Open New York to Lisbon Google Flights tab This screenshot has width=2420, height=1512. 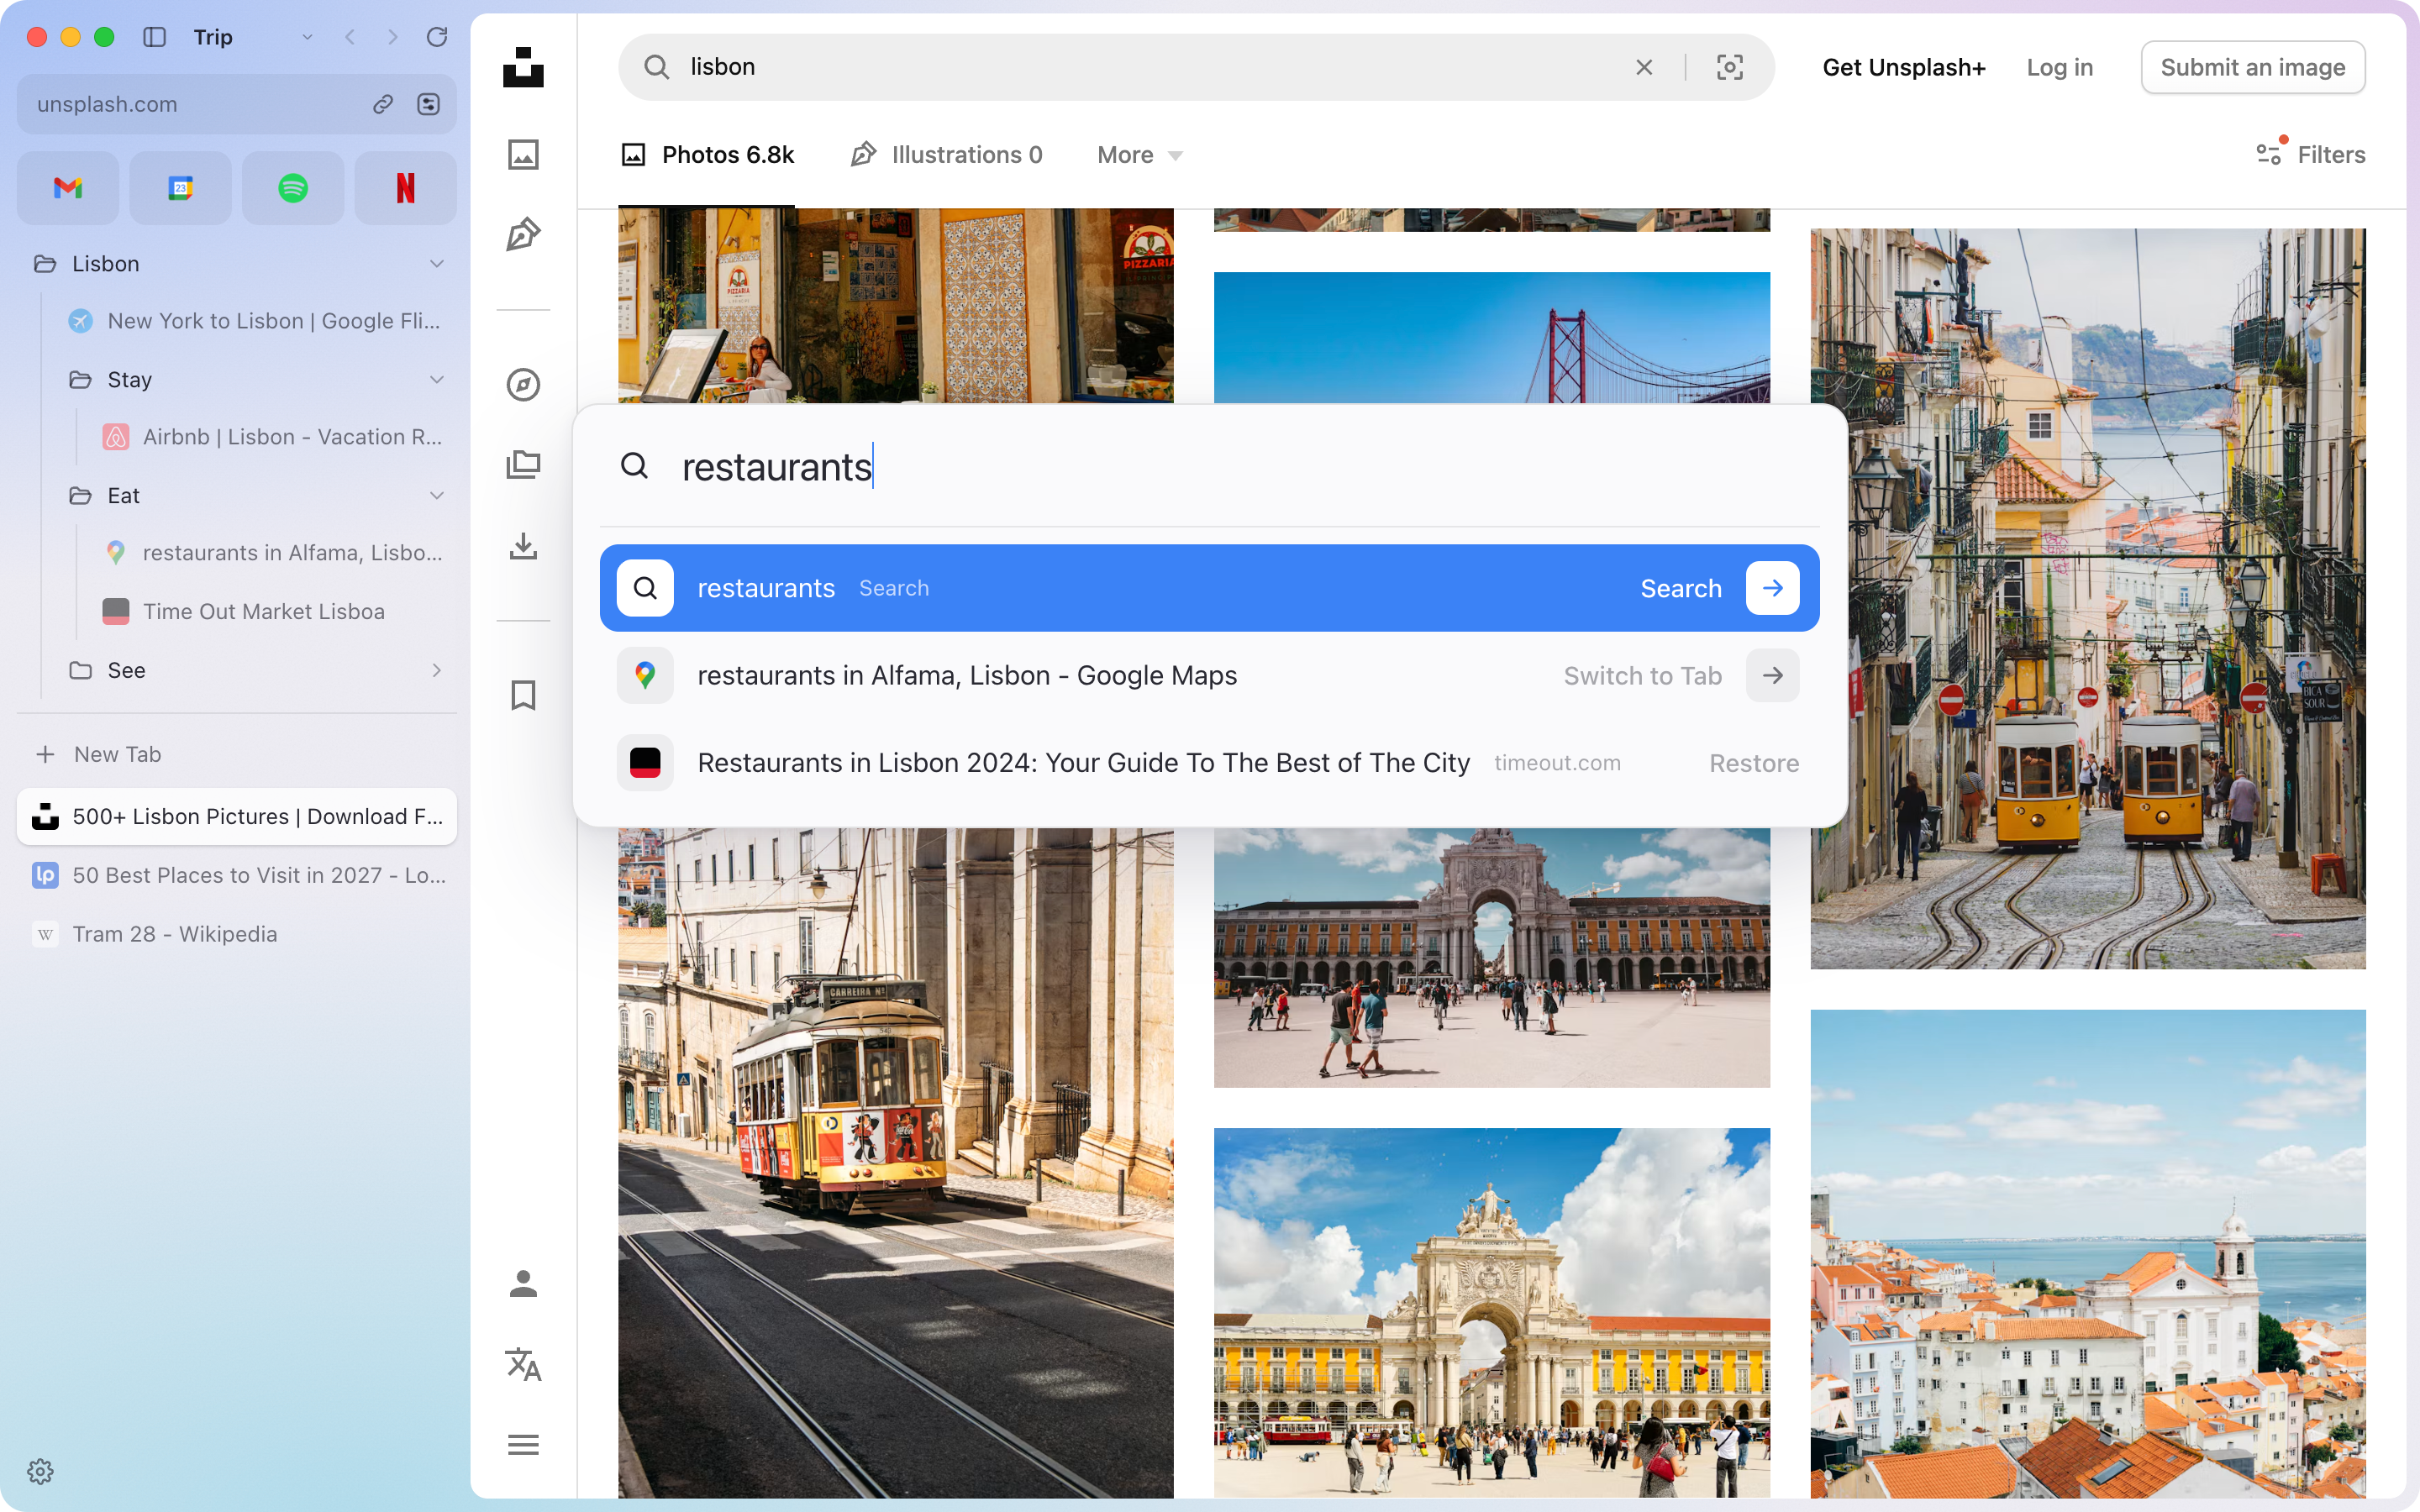pos(255,321)
